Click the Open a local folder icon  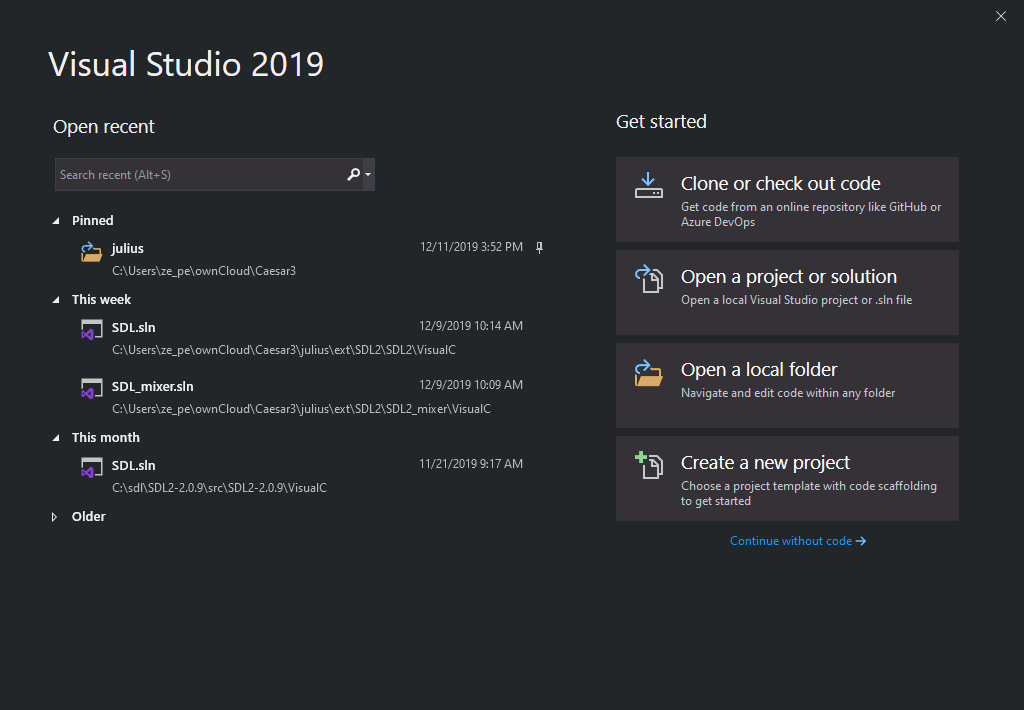click(x=648, y=373)
